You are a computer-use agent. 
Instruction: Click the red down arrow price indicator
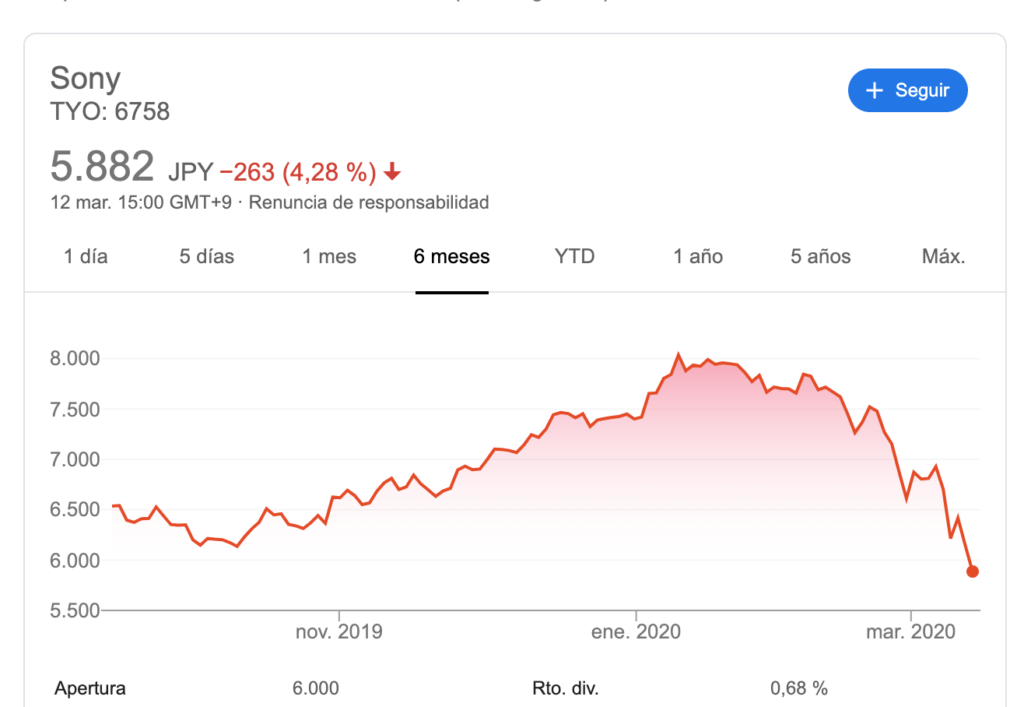click(x=392, y=172)
